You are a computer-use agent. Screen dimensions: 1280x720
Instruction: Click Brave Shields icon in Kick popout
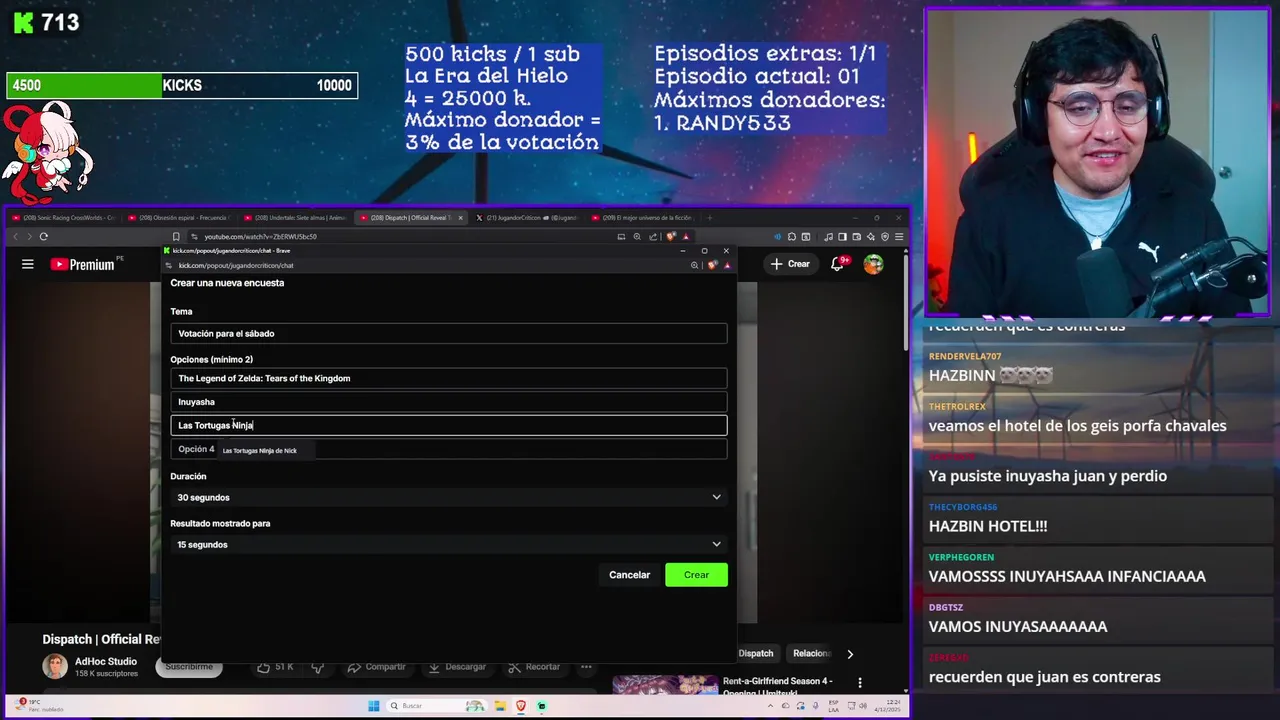coord(712,265)
